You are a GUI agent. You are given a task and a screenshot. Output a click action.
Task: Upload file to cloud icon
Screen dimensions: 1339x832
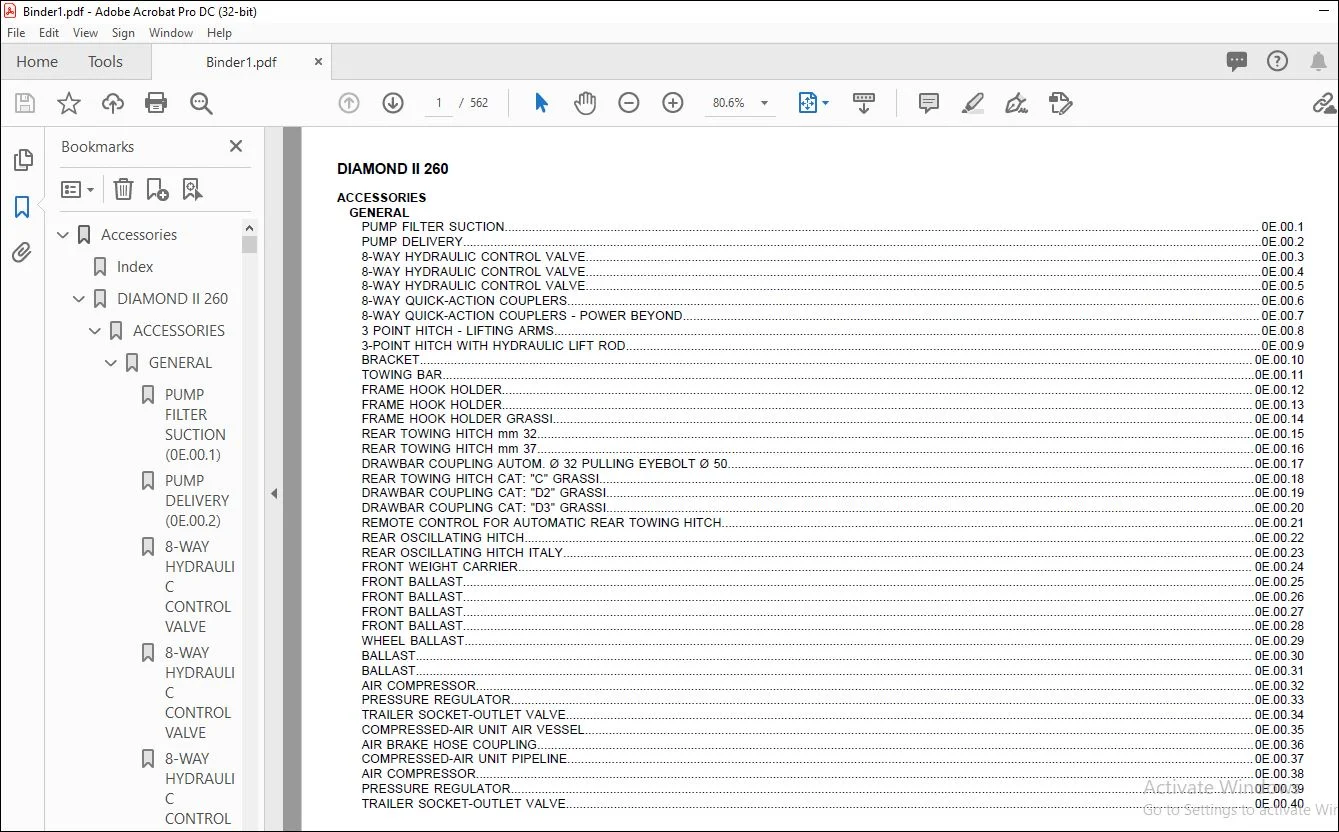pyautogui.click(x=113, y=103)
